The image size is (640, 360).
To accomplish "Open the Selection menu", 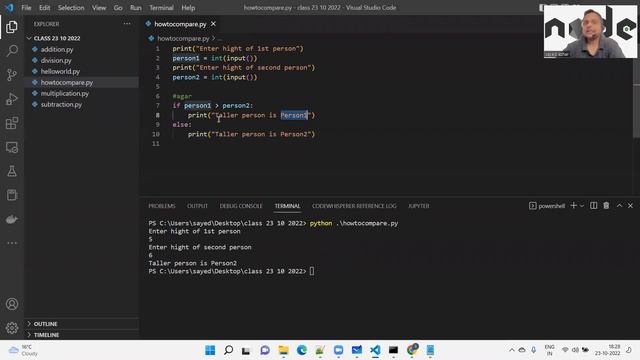I will coord(71,8).
